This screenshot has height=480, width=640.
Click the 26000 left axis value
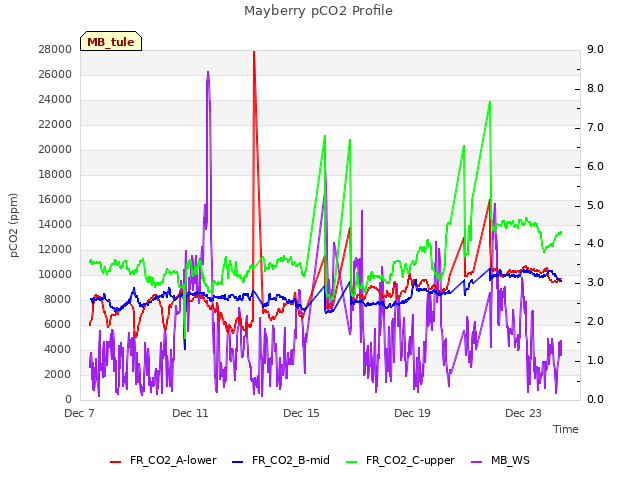point(55,74)
